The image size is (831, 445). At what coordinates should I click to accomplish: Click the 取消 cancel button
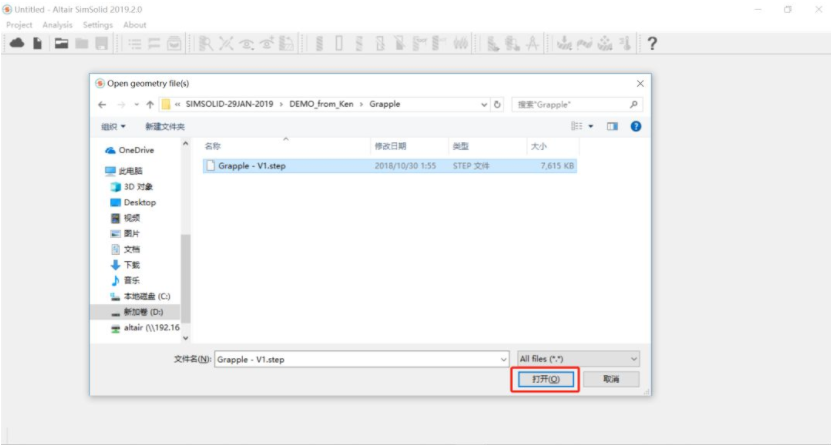click(x=611, y=380)
